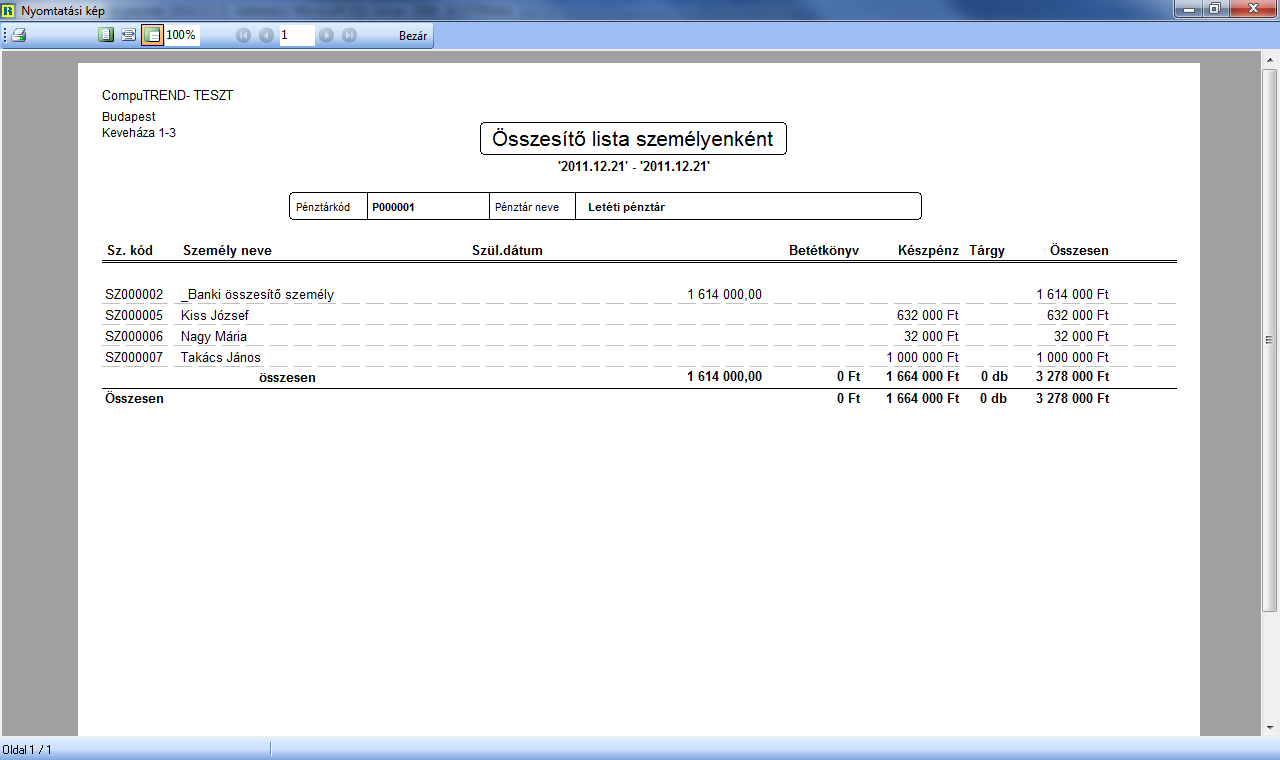Viewport: 1280px width, 760px height.
Task: Click the 100% zoom field
Action: pos(182,35)
